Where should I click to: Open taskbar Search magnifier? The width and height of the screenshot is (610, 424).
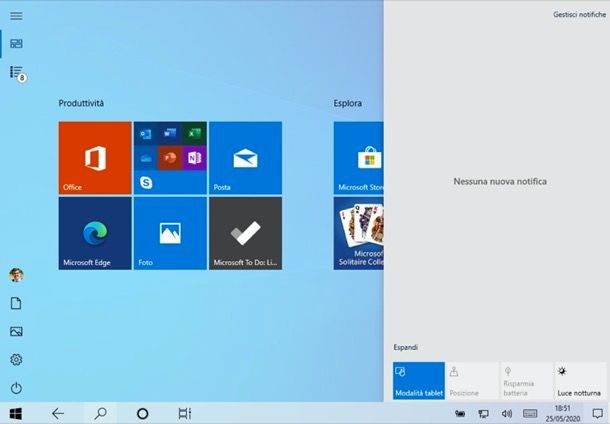point(100,413)
